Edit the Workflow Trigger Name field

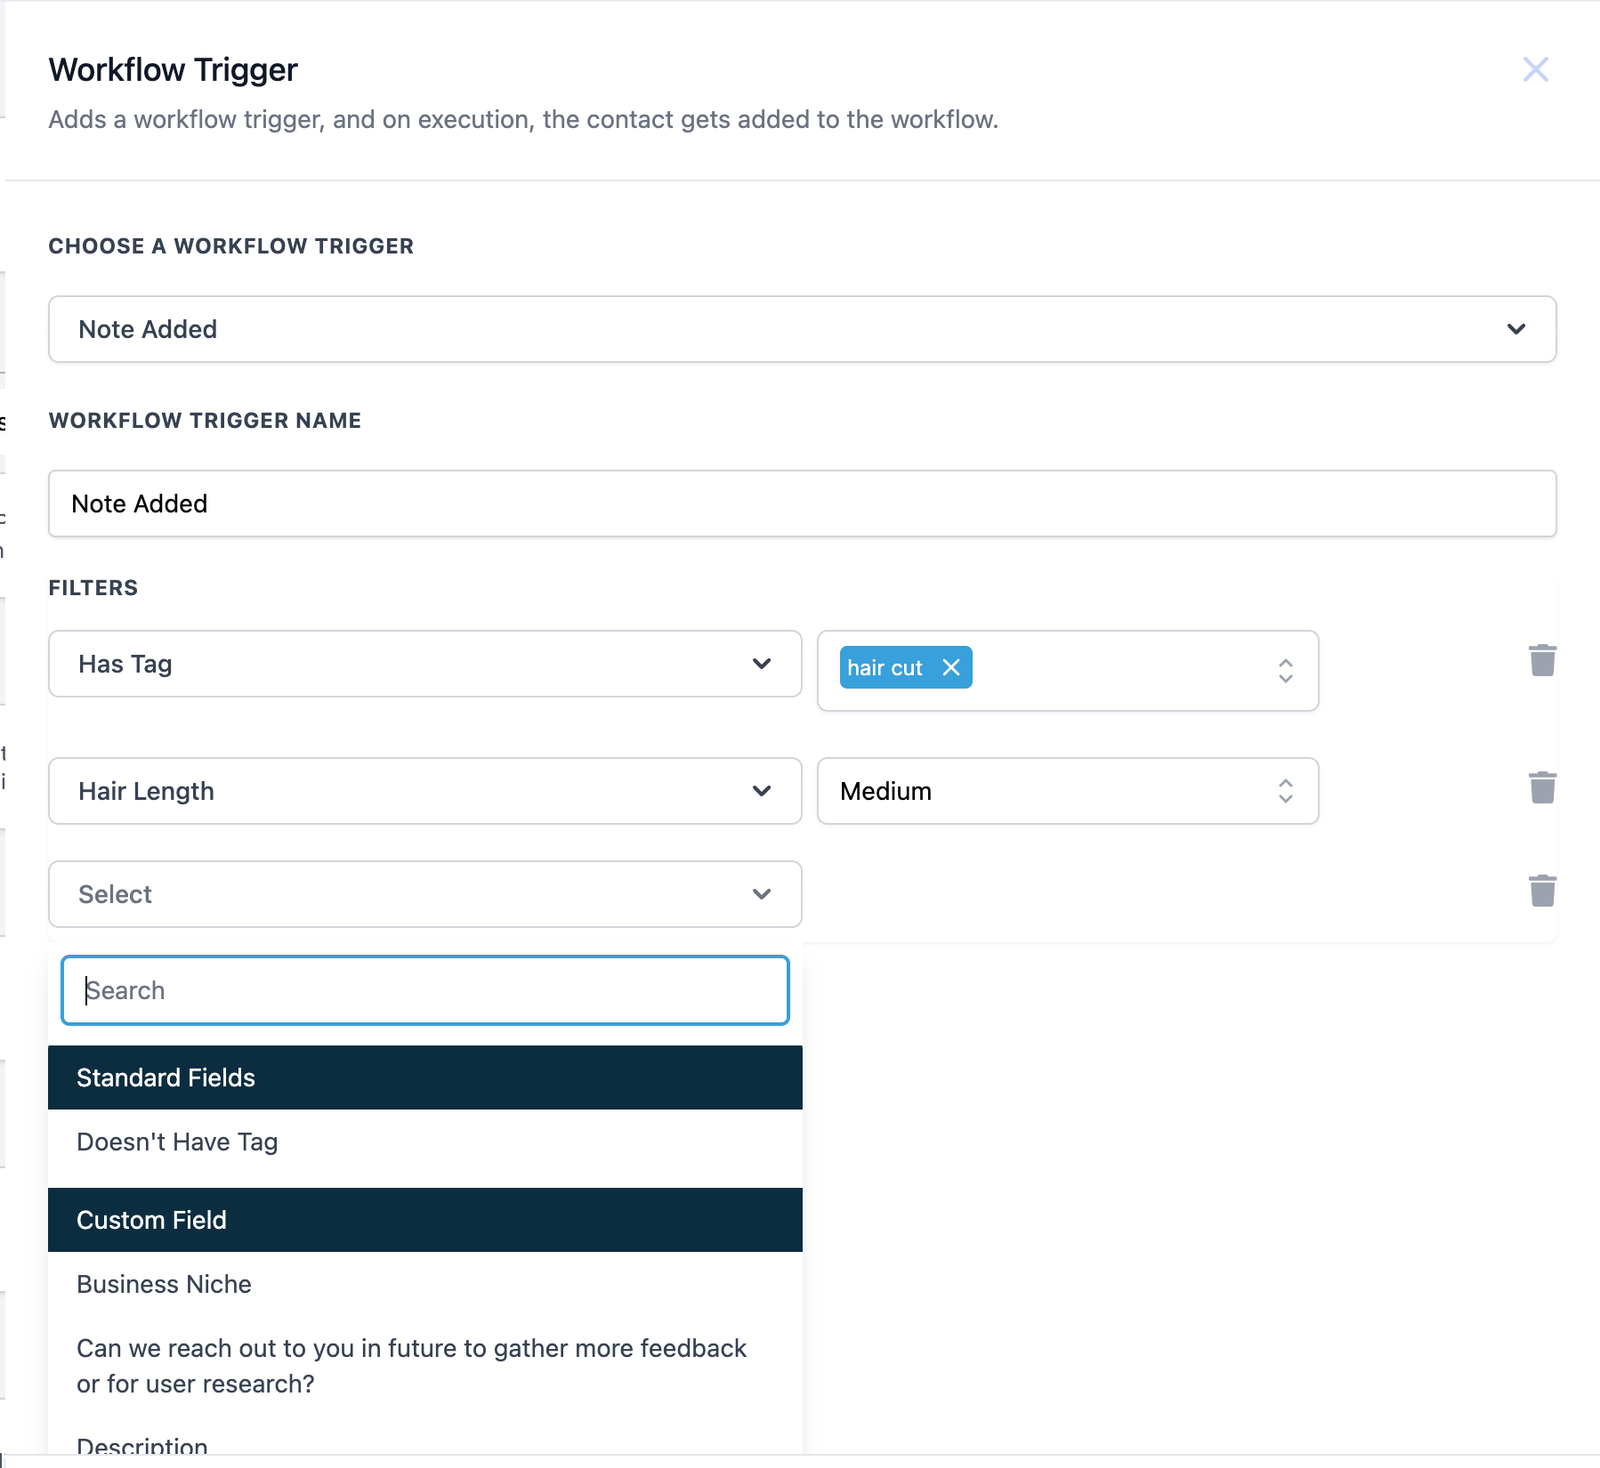pos(802,504)
